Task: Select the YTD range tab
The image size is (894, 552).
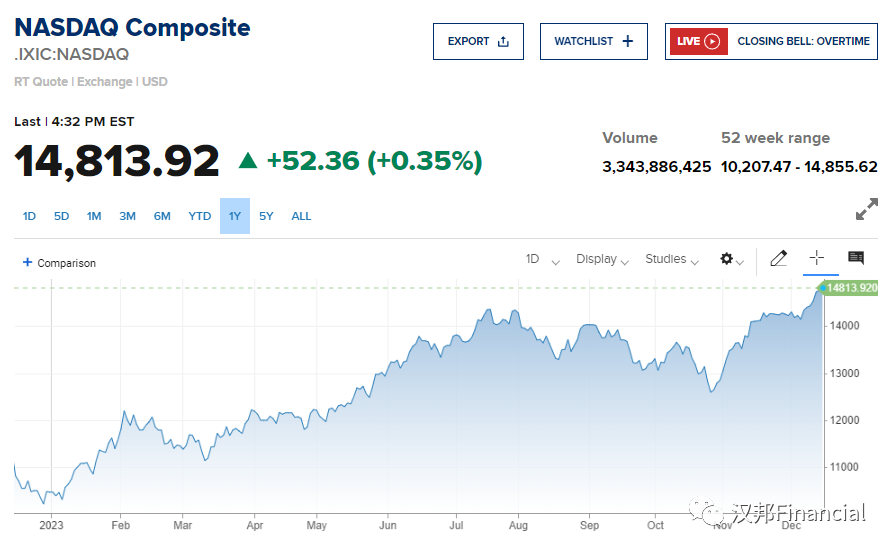Action: (200, 216)
